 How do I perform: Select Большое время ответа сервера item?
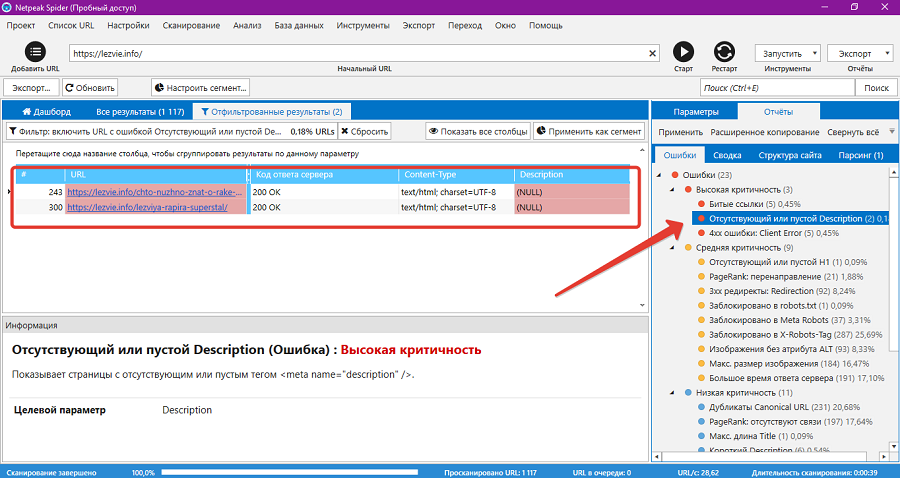click(x=796, y=378)
